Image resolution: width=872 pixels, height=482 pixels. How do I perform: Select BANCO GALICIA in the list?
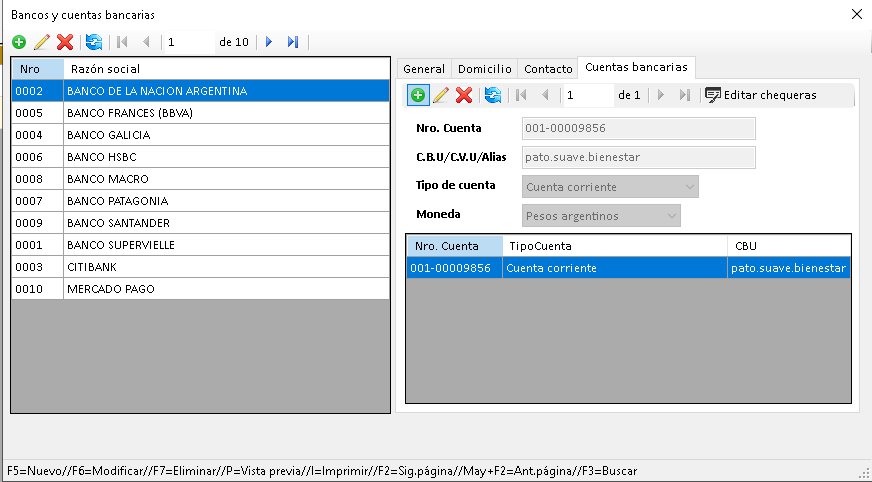click(108, 135)
